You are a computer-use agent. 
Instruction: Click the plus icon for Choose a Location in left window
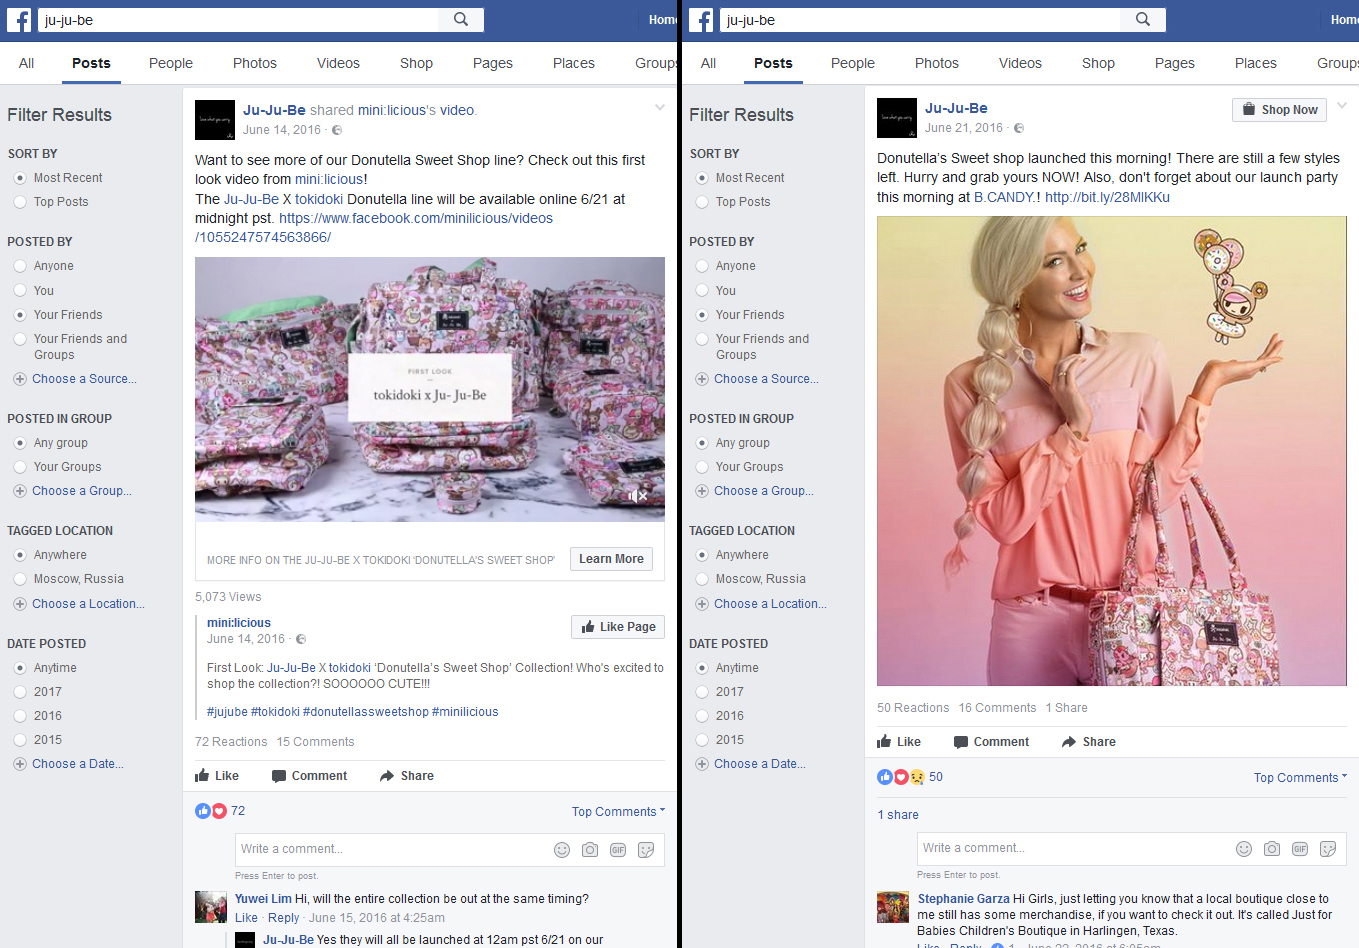(x=20, y=604)
